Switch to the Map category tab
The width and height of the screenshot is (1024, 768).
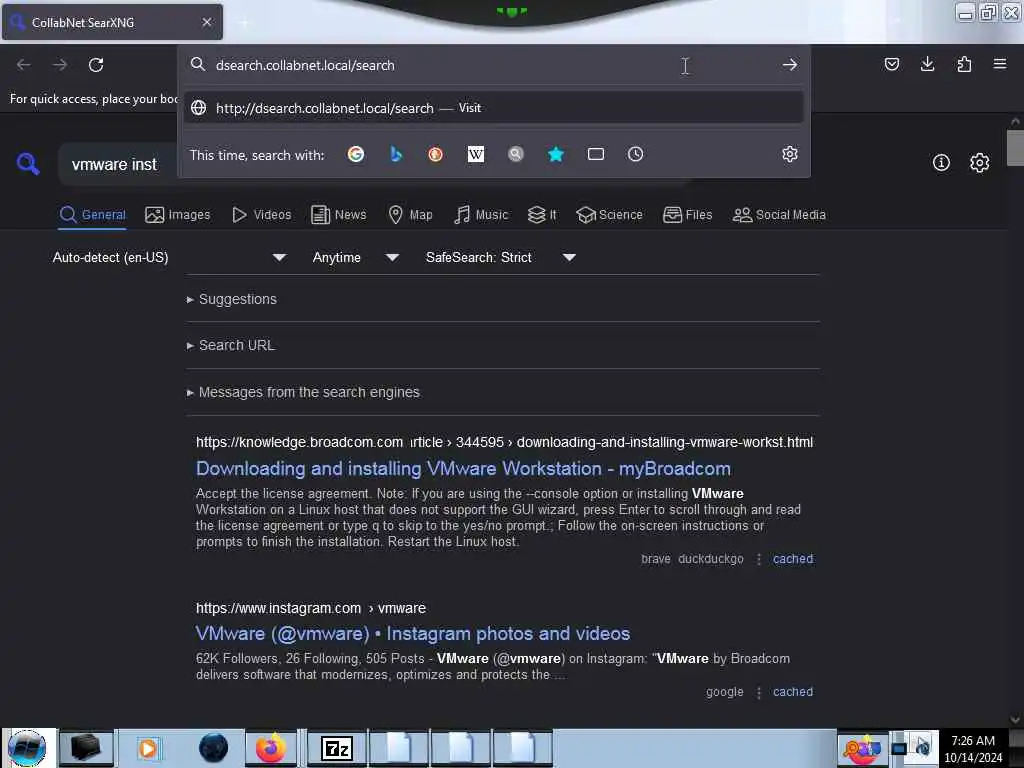pos(410,215)
